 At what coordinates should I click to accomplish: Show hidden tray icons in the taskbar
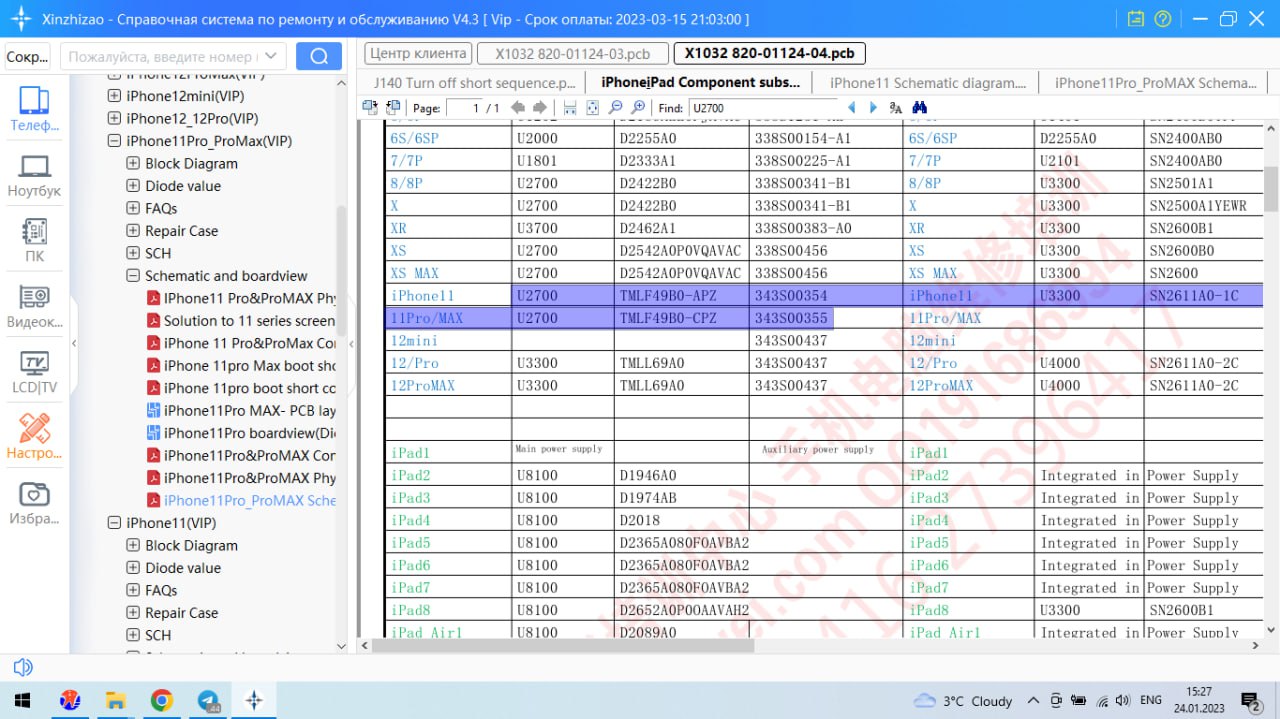coord(1033,700)
